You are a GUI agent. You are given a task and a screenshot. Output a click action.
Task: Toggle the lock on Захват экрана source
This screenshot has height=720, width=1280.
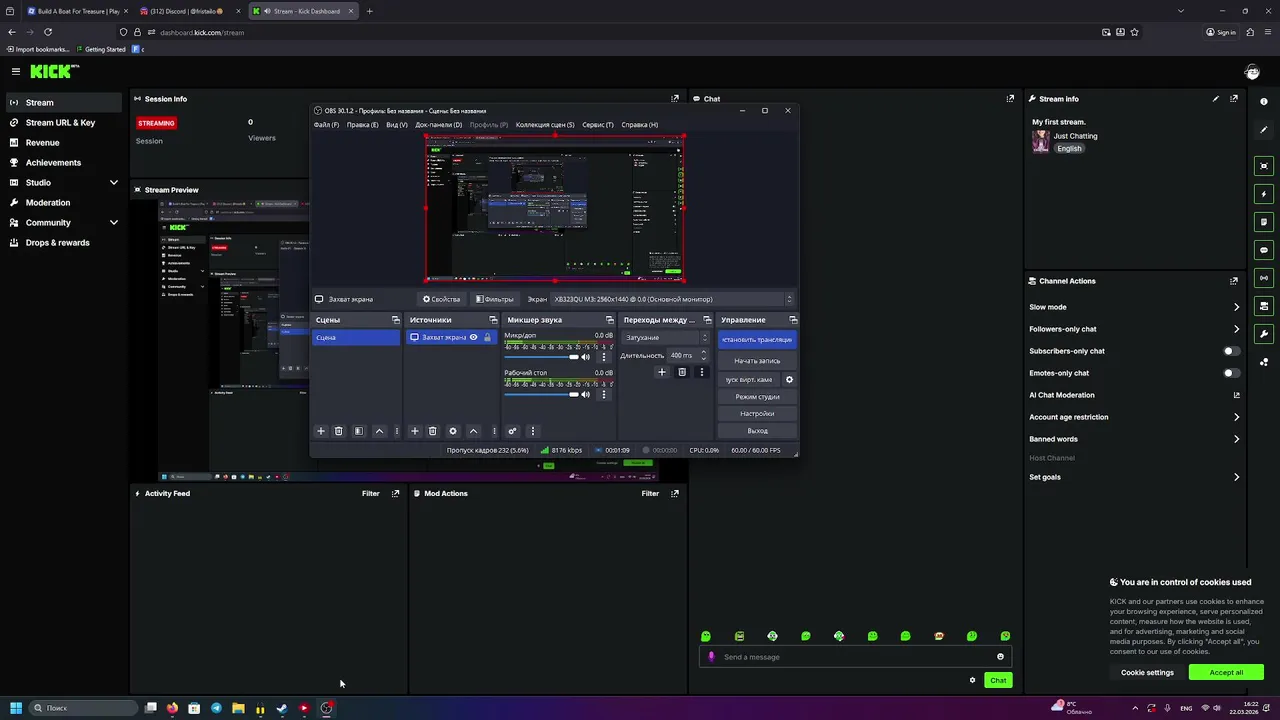[488, 337]
